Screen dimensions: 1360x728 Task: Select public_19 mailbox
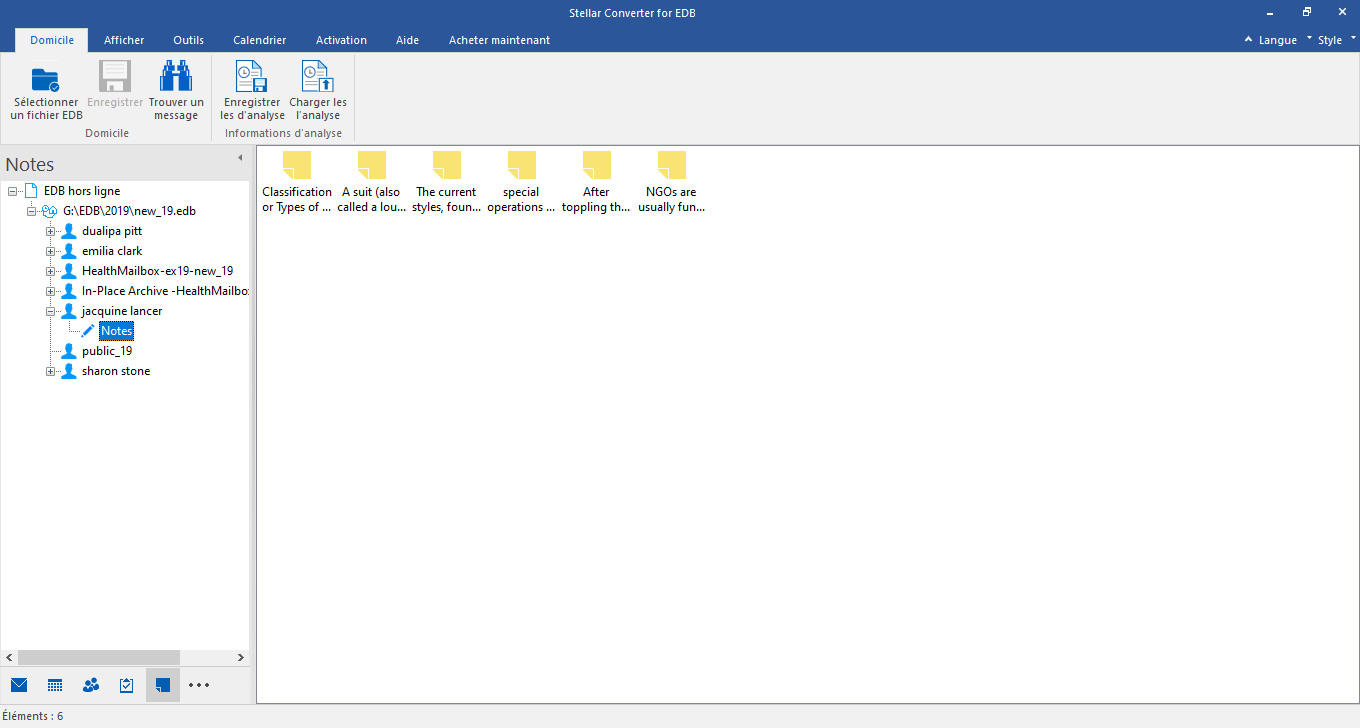107,351
